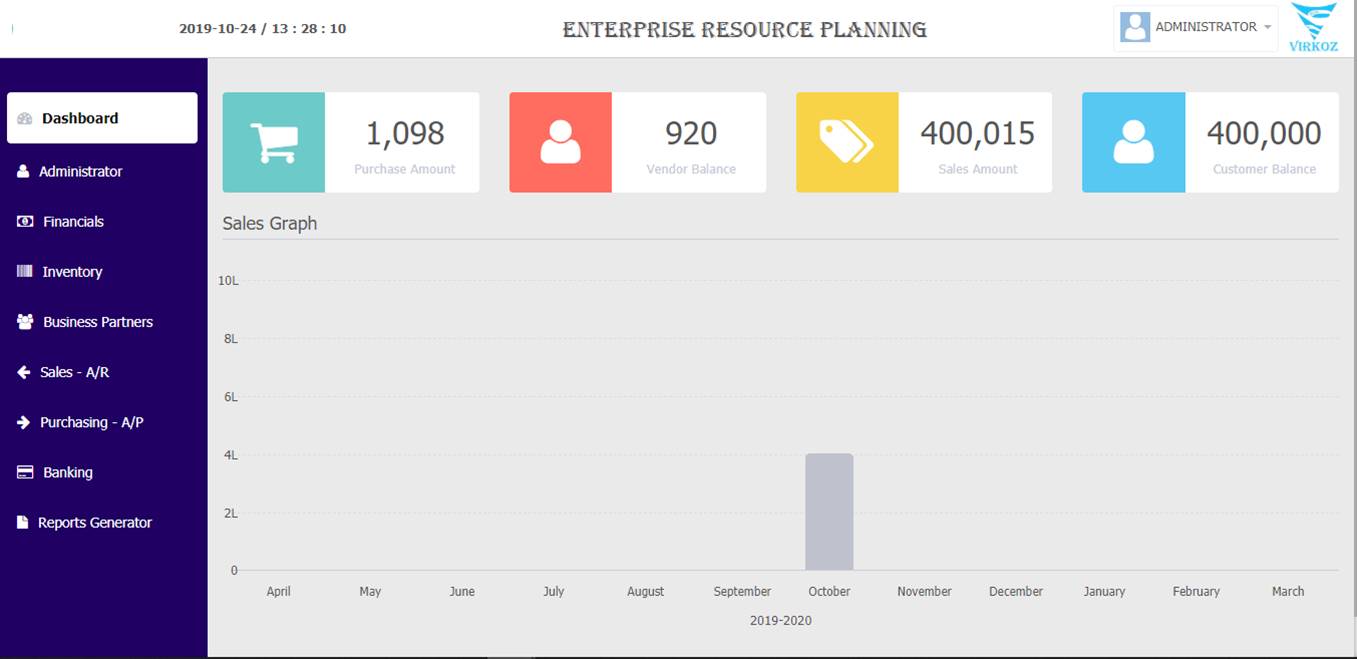Image resolution: width=1357 pixels, height=659 pixels.
Task: Click the Enterprise Resource Planning title
Action: pyautogui.click(x=744, y=30)
